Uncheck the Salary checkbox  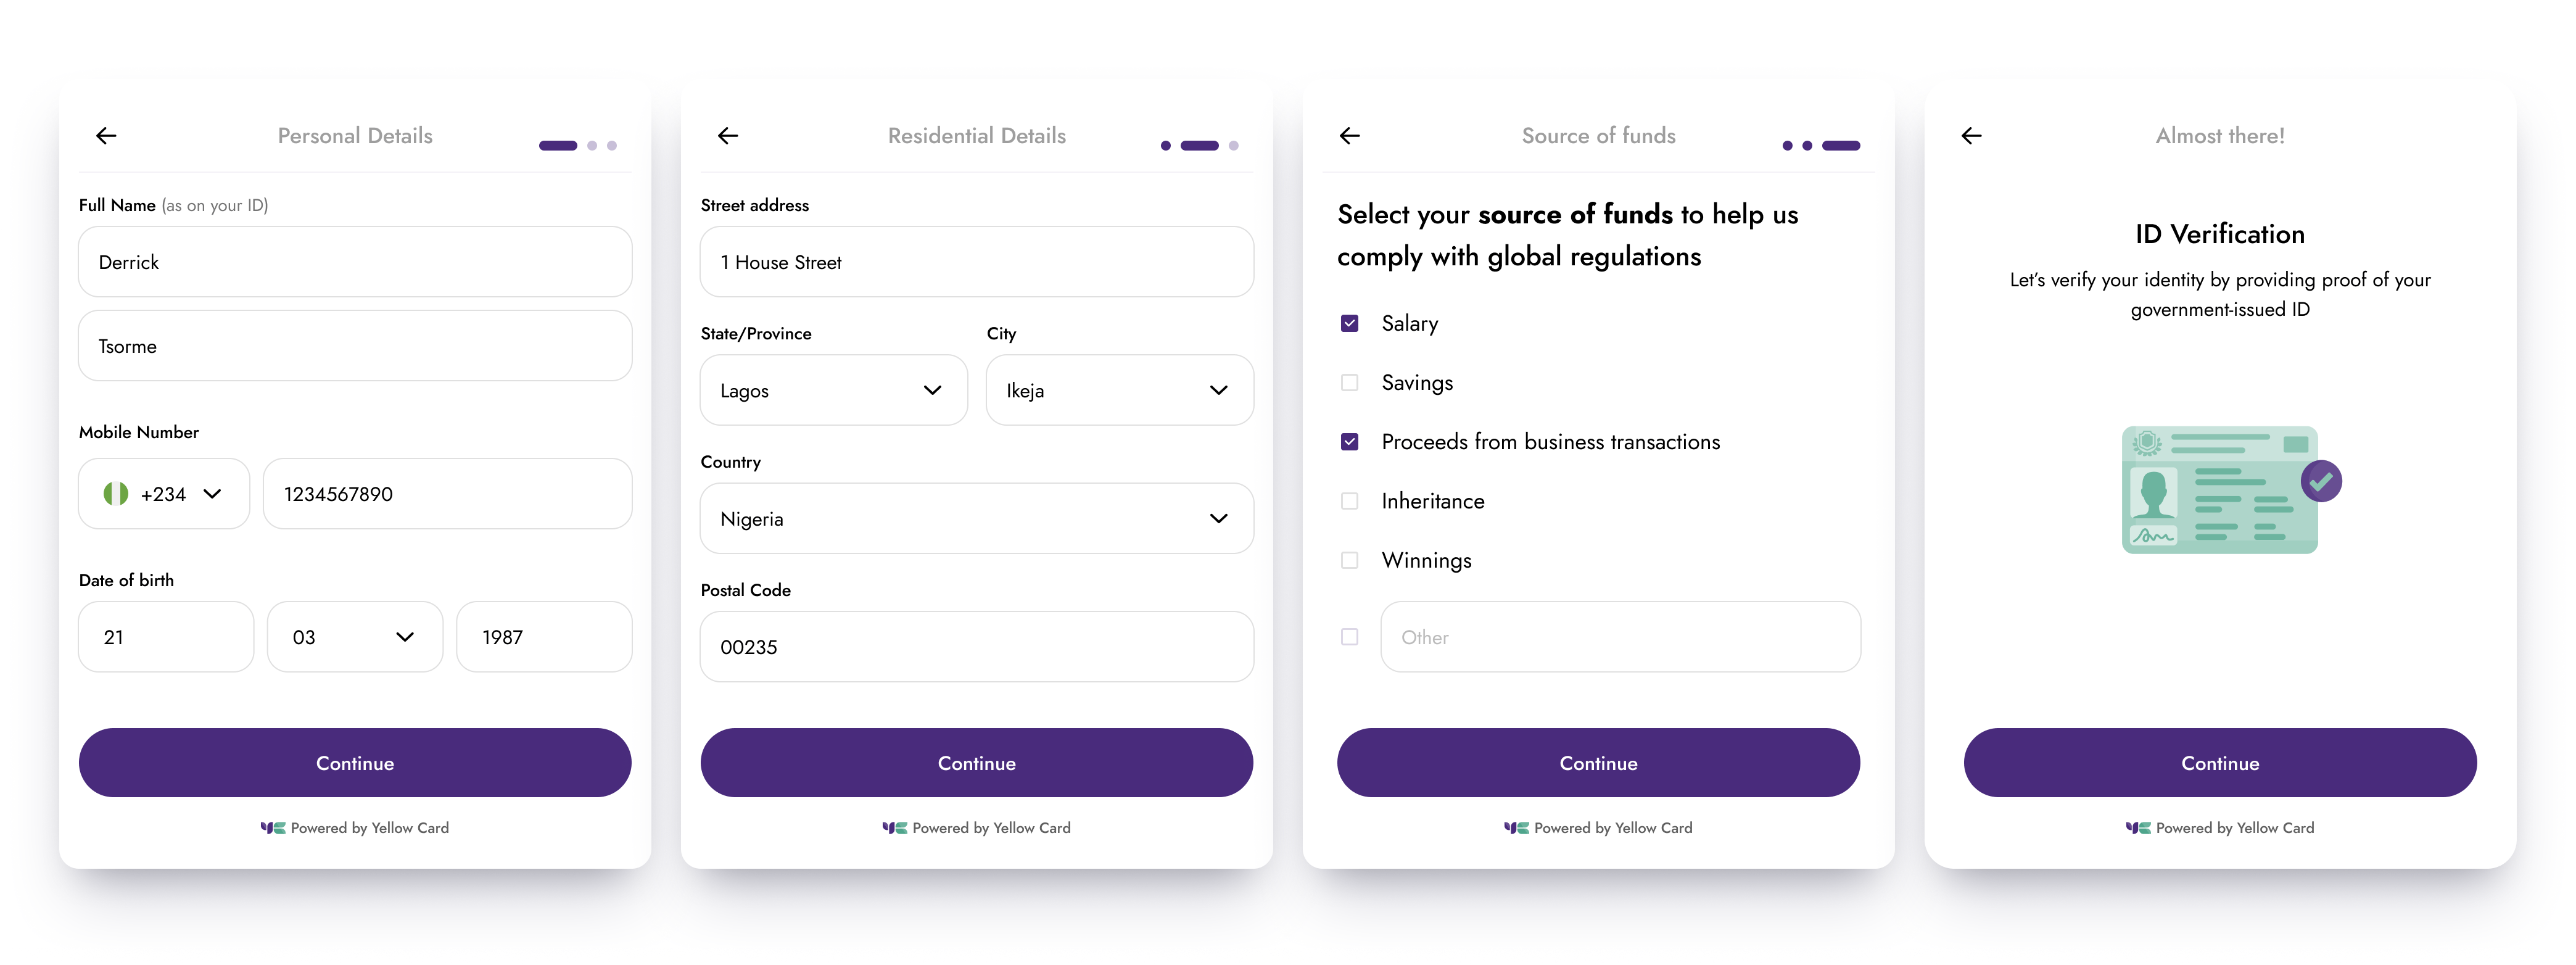click(x=1349, y=322)
